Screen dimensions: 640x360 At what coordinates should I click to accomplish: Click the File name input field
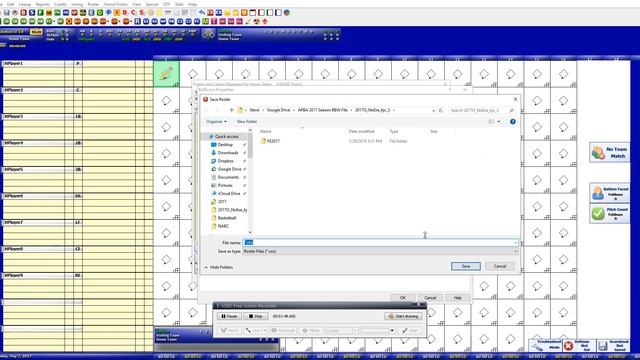pos(380,242)
